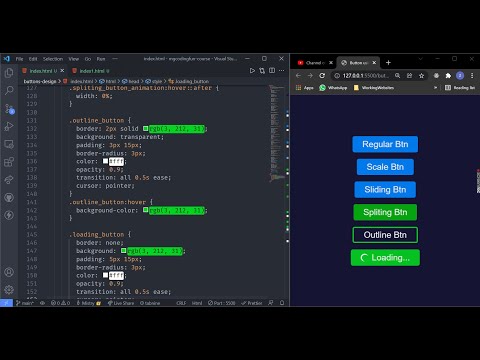This screenshot has height=360, width=480.
Task: Open the feedback icon in status bar
Action: click(x=271, y=303)
